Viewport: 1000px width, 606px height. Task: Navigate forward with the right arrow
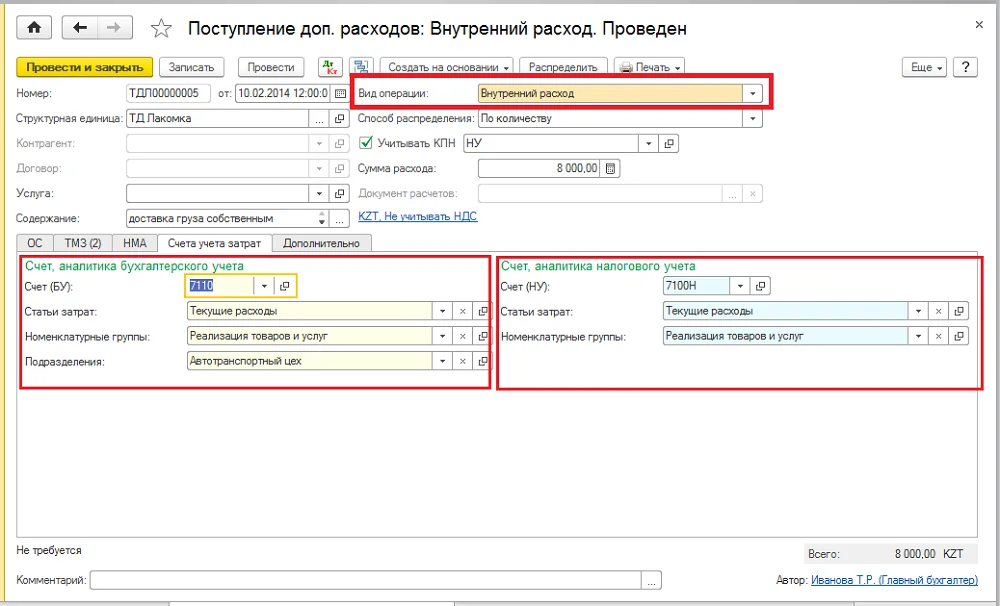114,27
